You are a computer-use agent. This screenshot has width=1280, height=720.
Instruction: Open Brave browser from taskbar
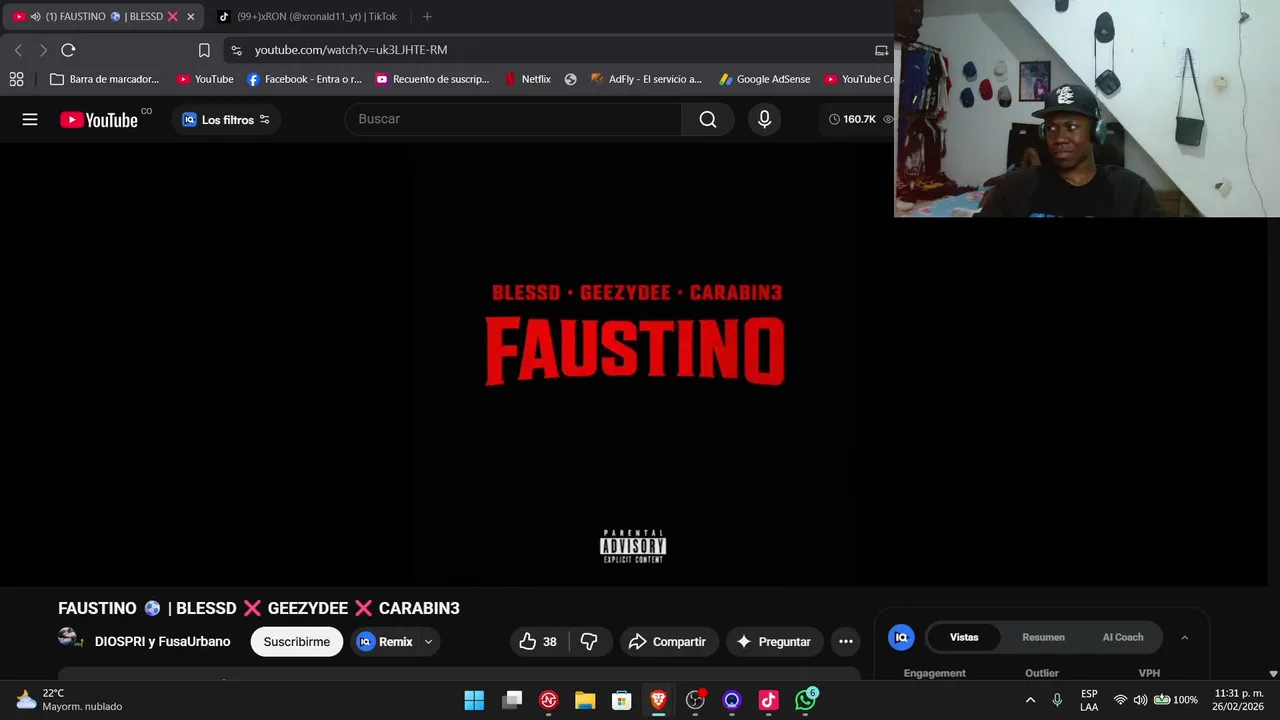click(658, 700)
